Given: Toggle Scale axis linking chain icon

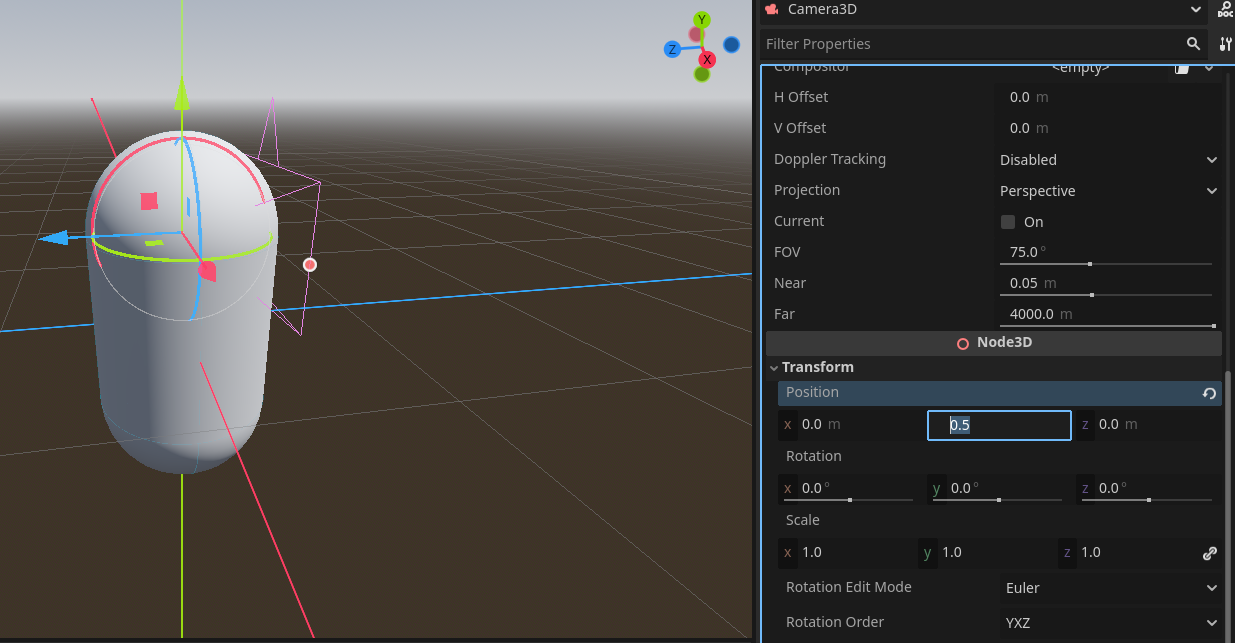Looking at the screenshot, I should [x=1210, y=552].
